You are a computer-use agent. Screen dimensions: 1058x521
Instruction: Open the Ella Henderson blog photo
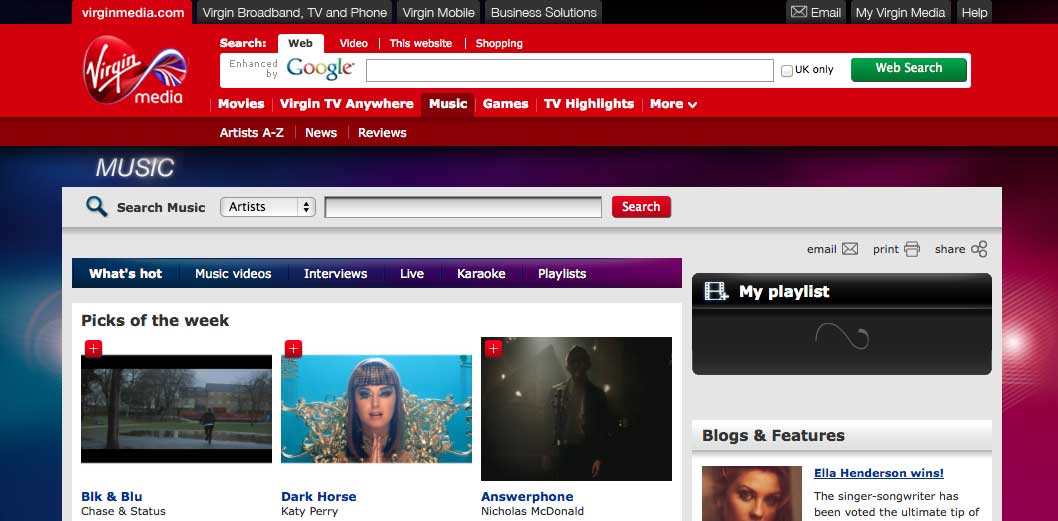pyautogui.click(x=752, y=493)
